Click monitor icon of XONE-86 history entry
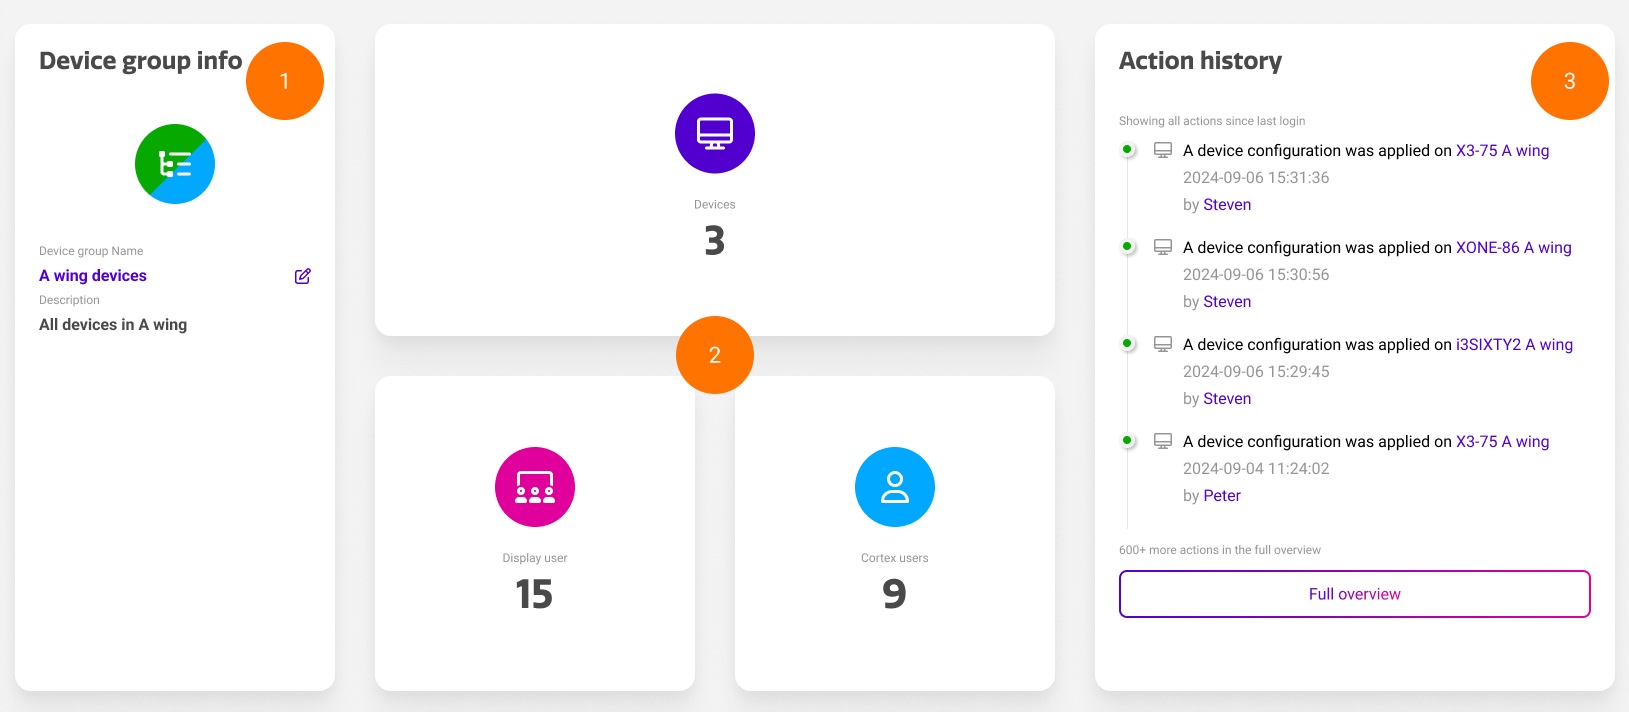Viewport: 1629px width, 712px height. (1163, 247)
